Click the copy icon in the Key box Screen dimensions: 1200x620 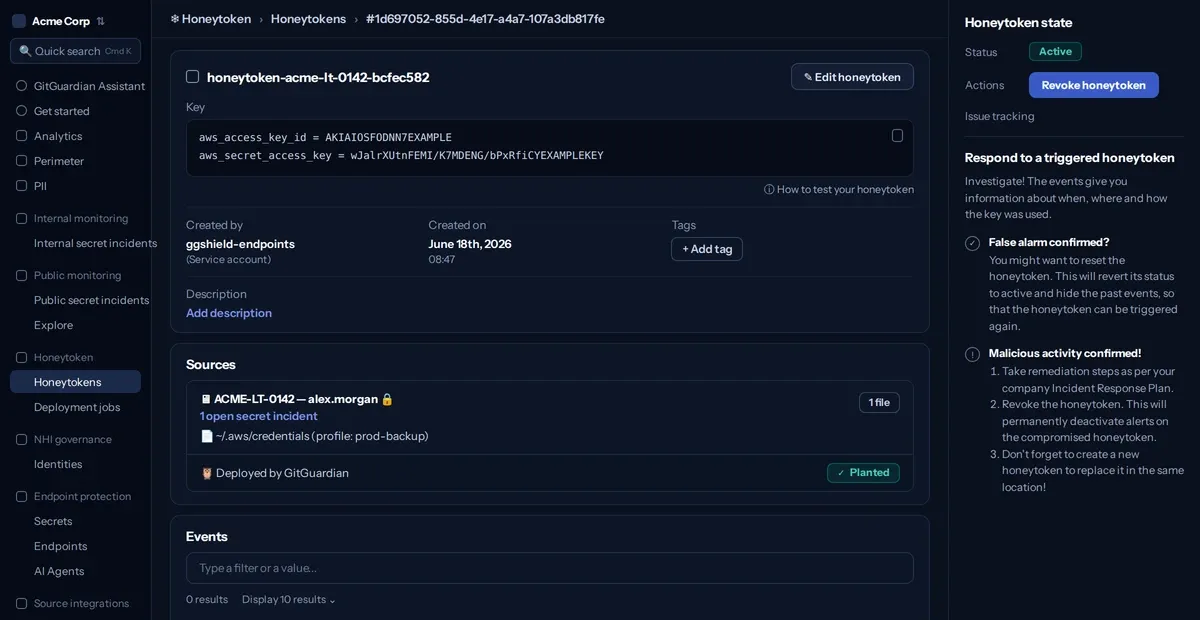tap(897, 135)
